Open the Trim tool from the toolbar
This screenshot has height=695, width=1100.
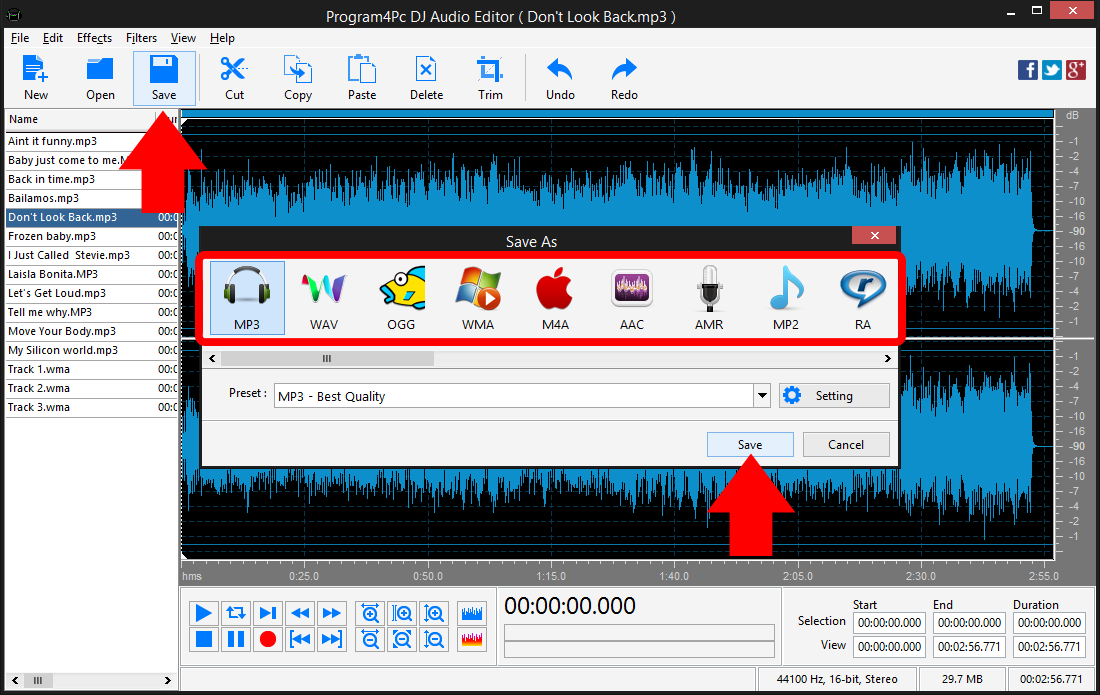coord(490,76)
